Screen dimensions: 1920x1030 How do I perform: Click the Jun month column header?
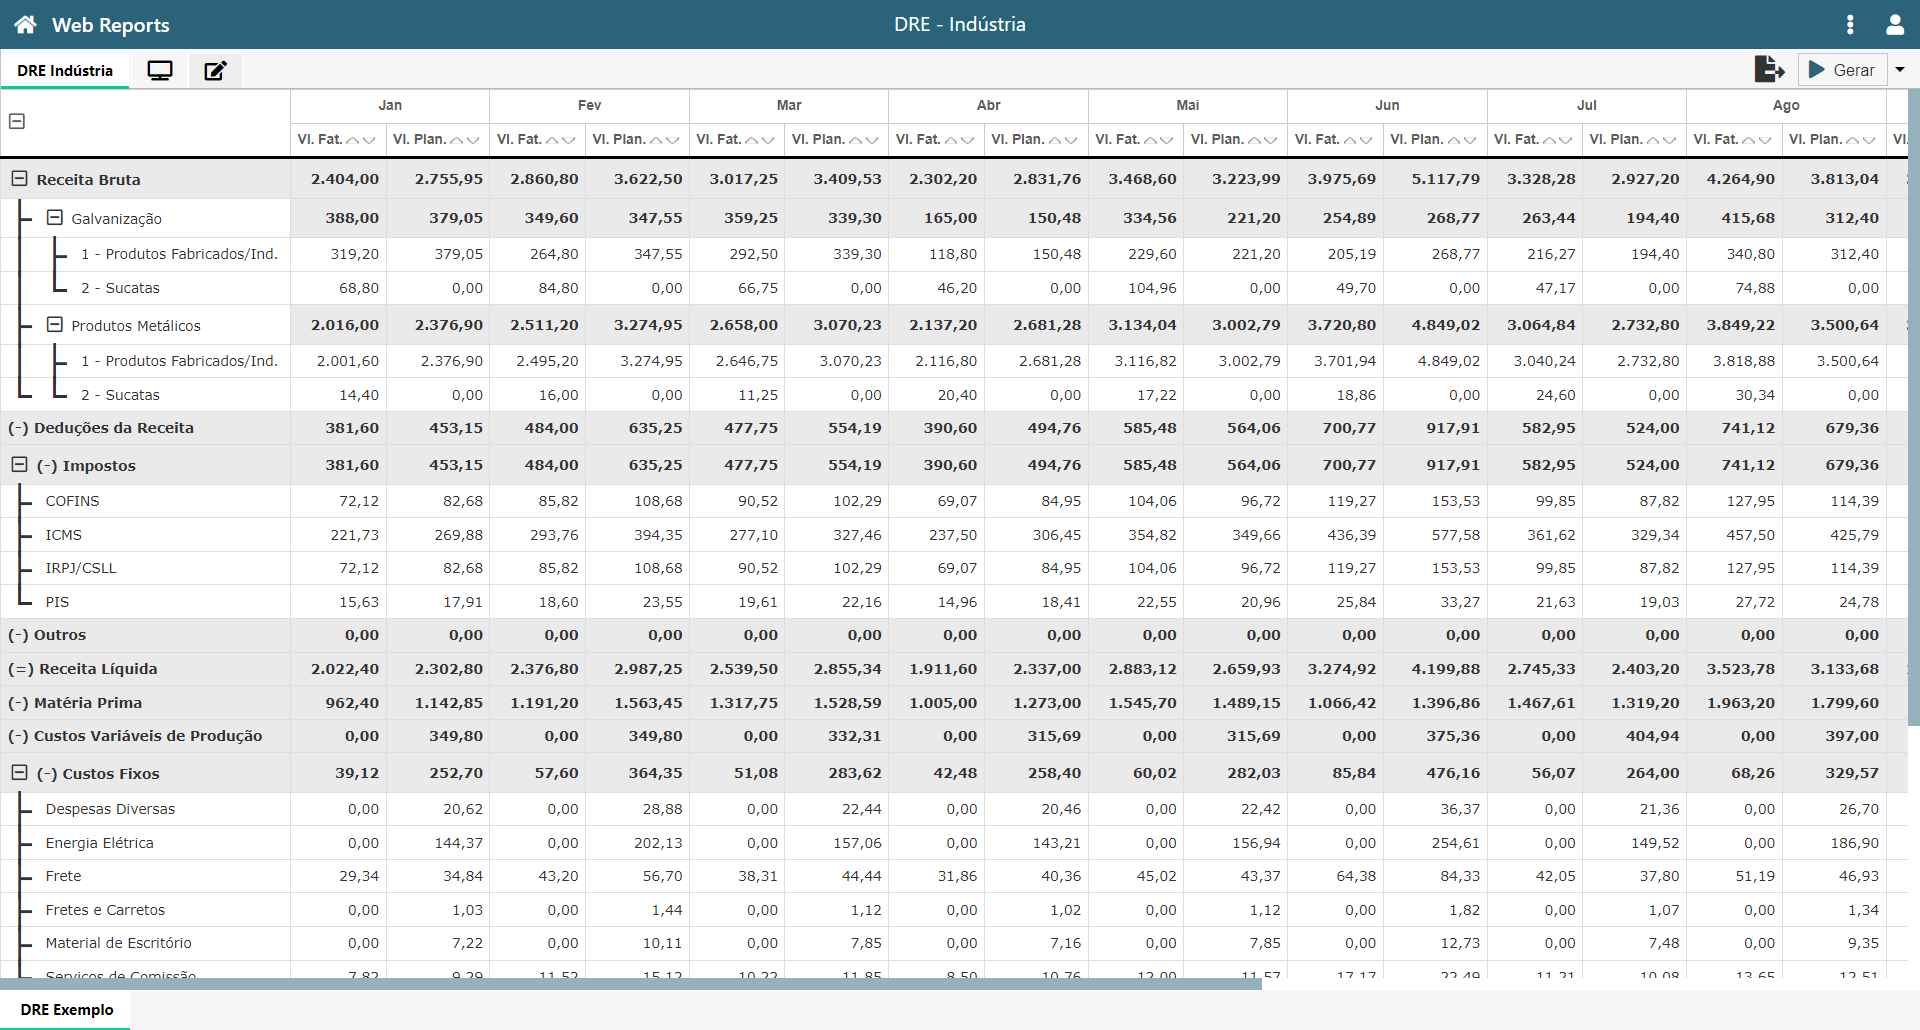point(1387,105)
